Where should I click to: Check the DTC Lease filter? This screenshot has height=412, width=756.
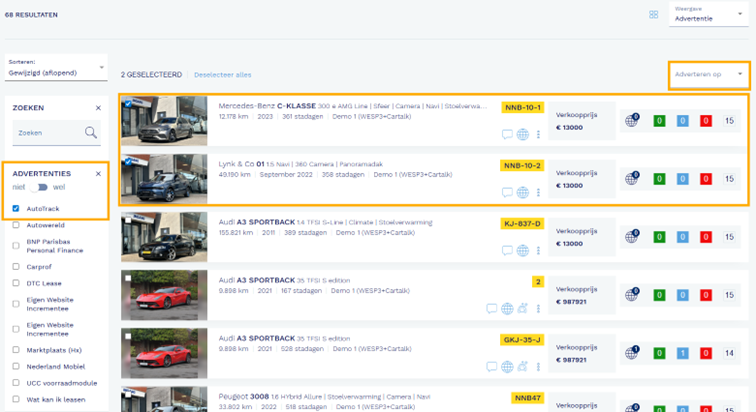(16, 283)
